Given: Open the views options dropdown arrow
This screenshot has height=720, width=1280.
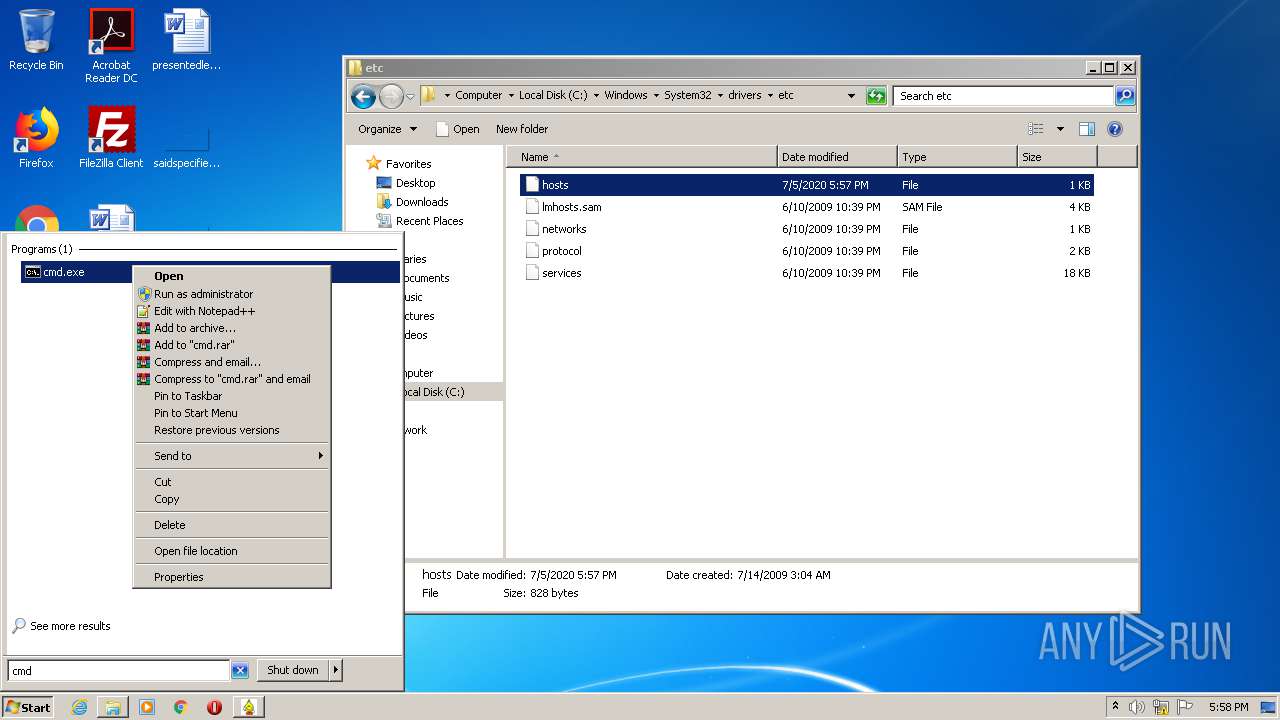Looking at the screenshot, I should click(x=1060, y=129).
